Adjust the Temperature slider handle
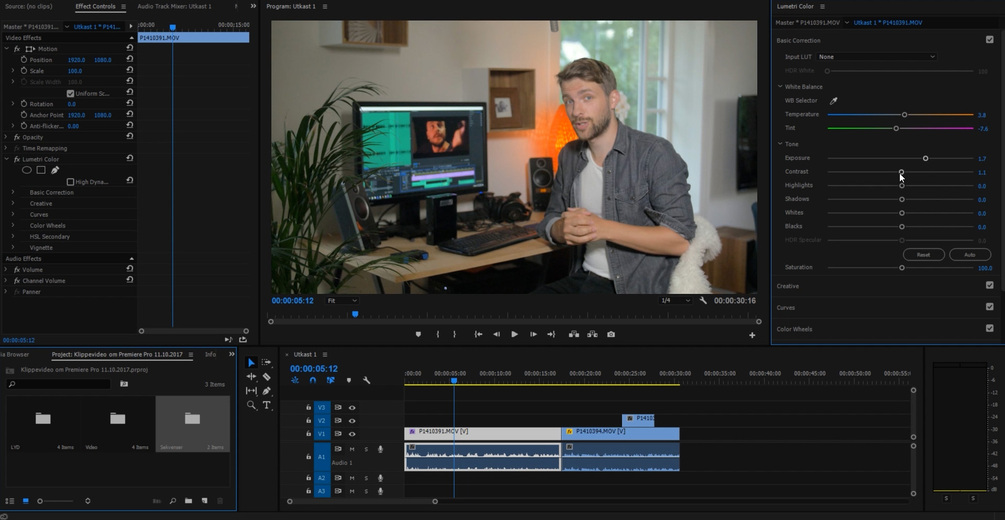1005x520 pixels. (904, 115)
